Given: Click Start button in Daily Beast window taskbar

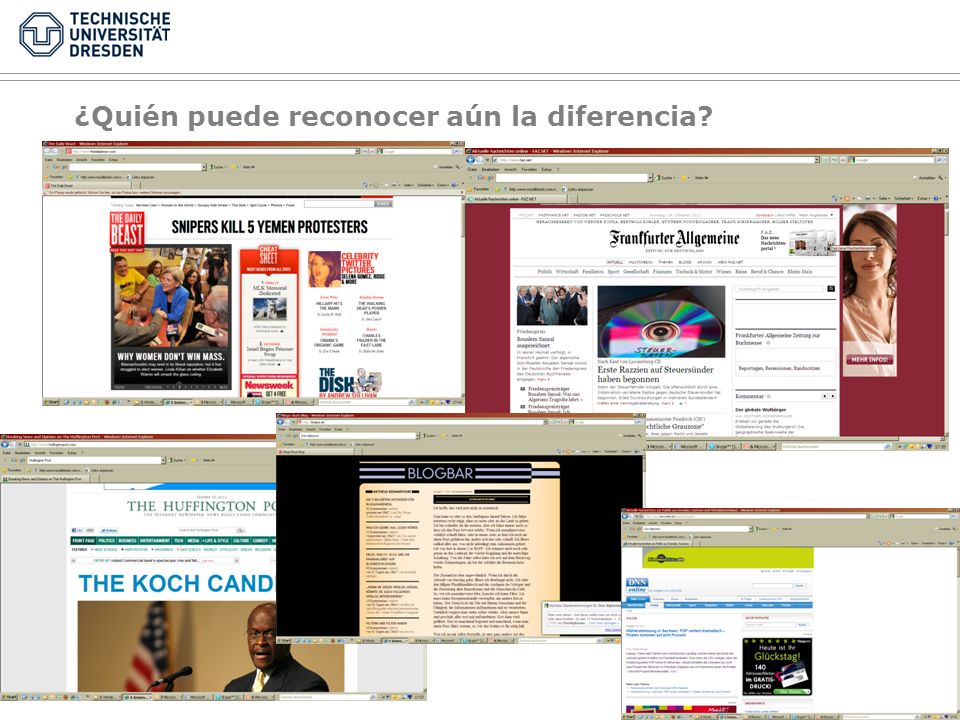Looking at the screenshot, I should coord(51,402).
